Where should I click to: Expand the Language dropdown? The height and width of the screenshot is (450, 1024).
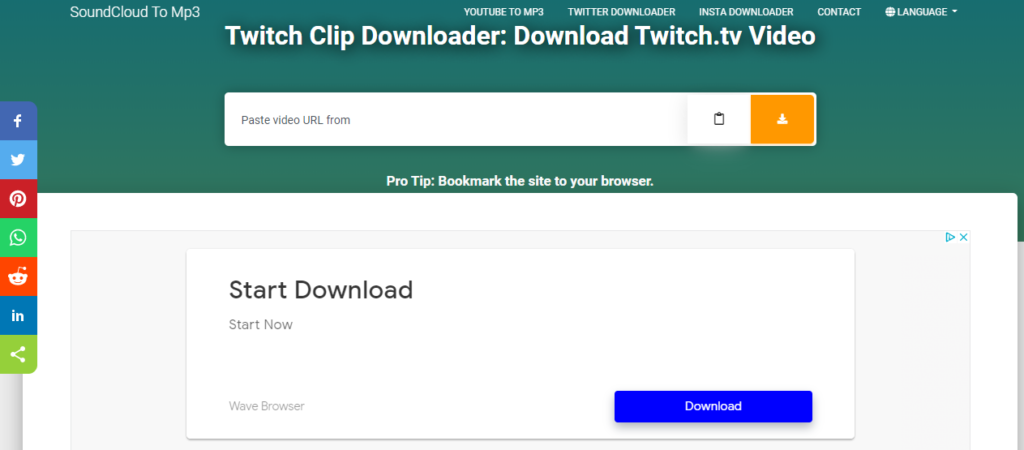click(921, 12)
